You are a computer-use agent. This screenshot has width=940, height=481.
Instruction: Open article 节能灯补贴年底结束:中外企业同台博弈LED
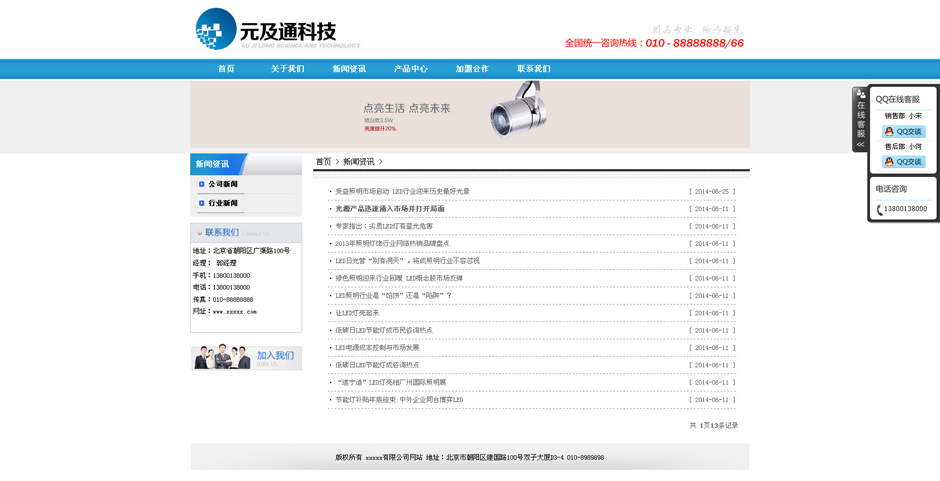click(x=399, y=400)
